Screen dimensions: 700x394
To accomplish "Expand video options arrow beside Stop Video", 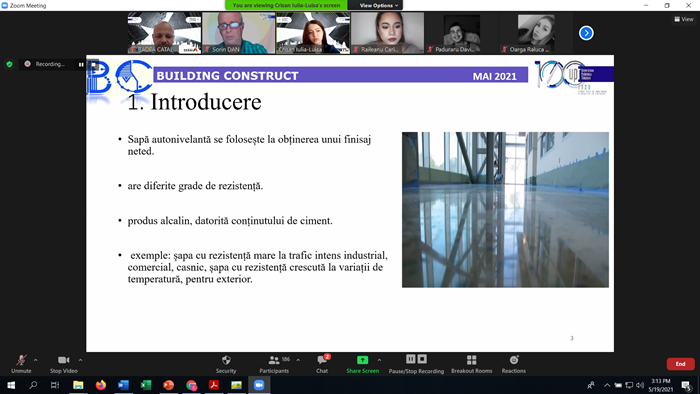I will click(x=80, y=360).
